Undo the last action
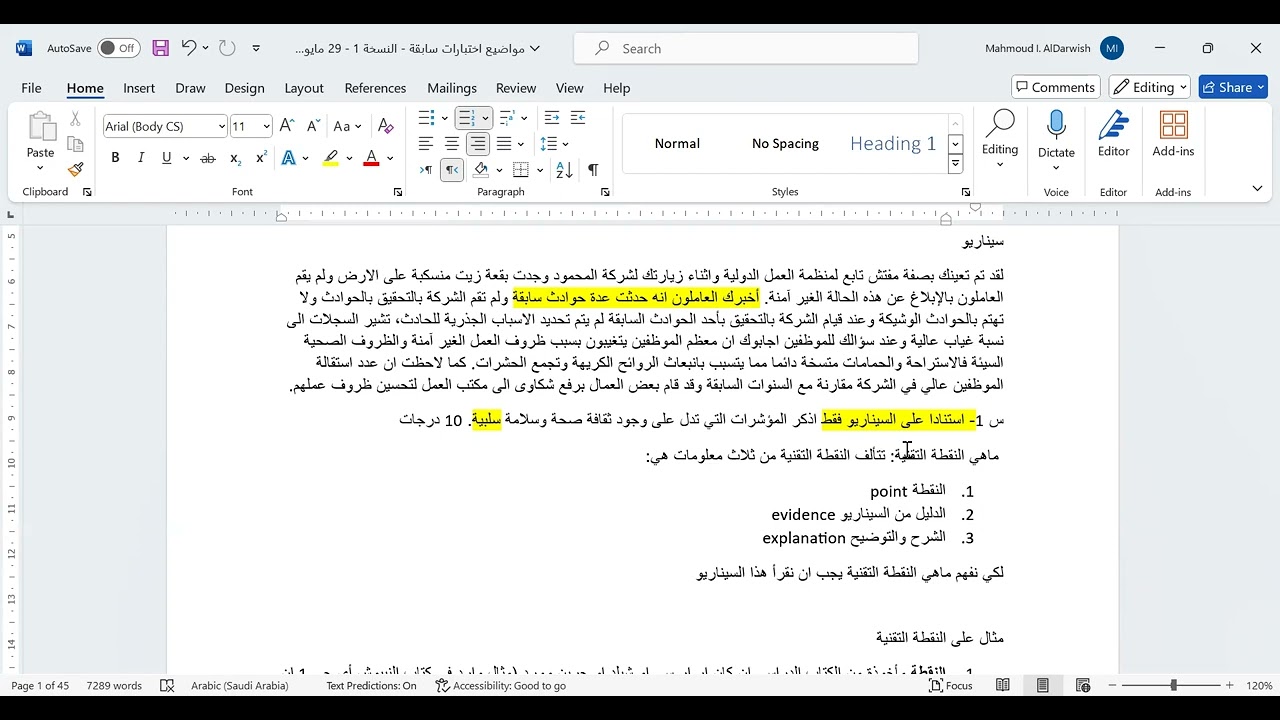 (188, 48)
